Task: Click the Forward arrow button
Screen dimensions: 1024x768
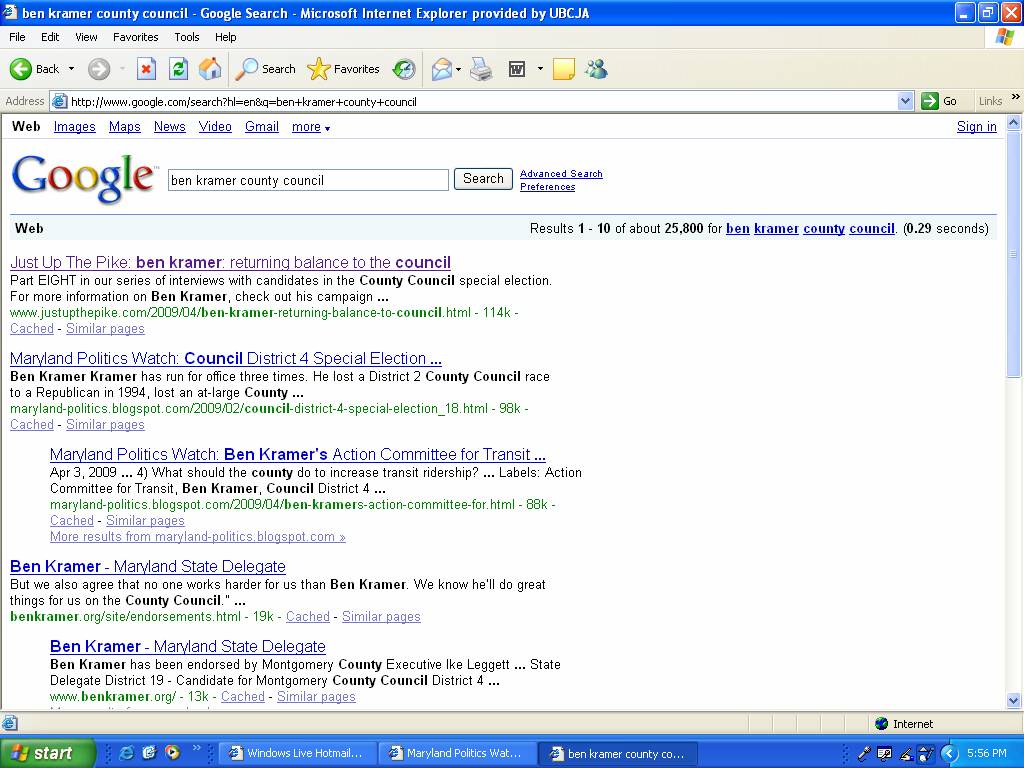Action: pos(99,69)
